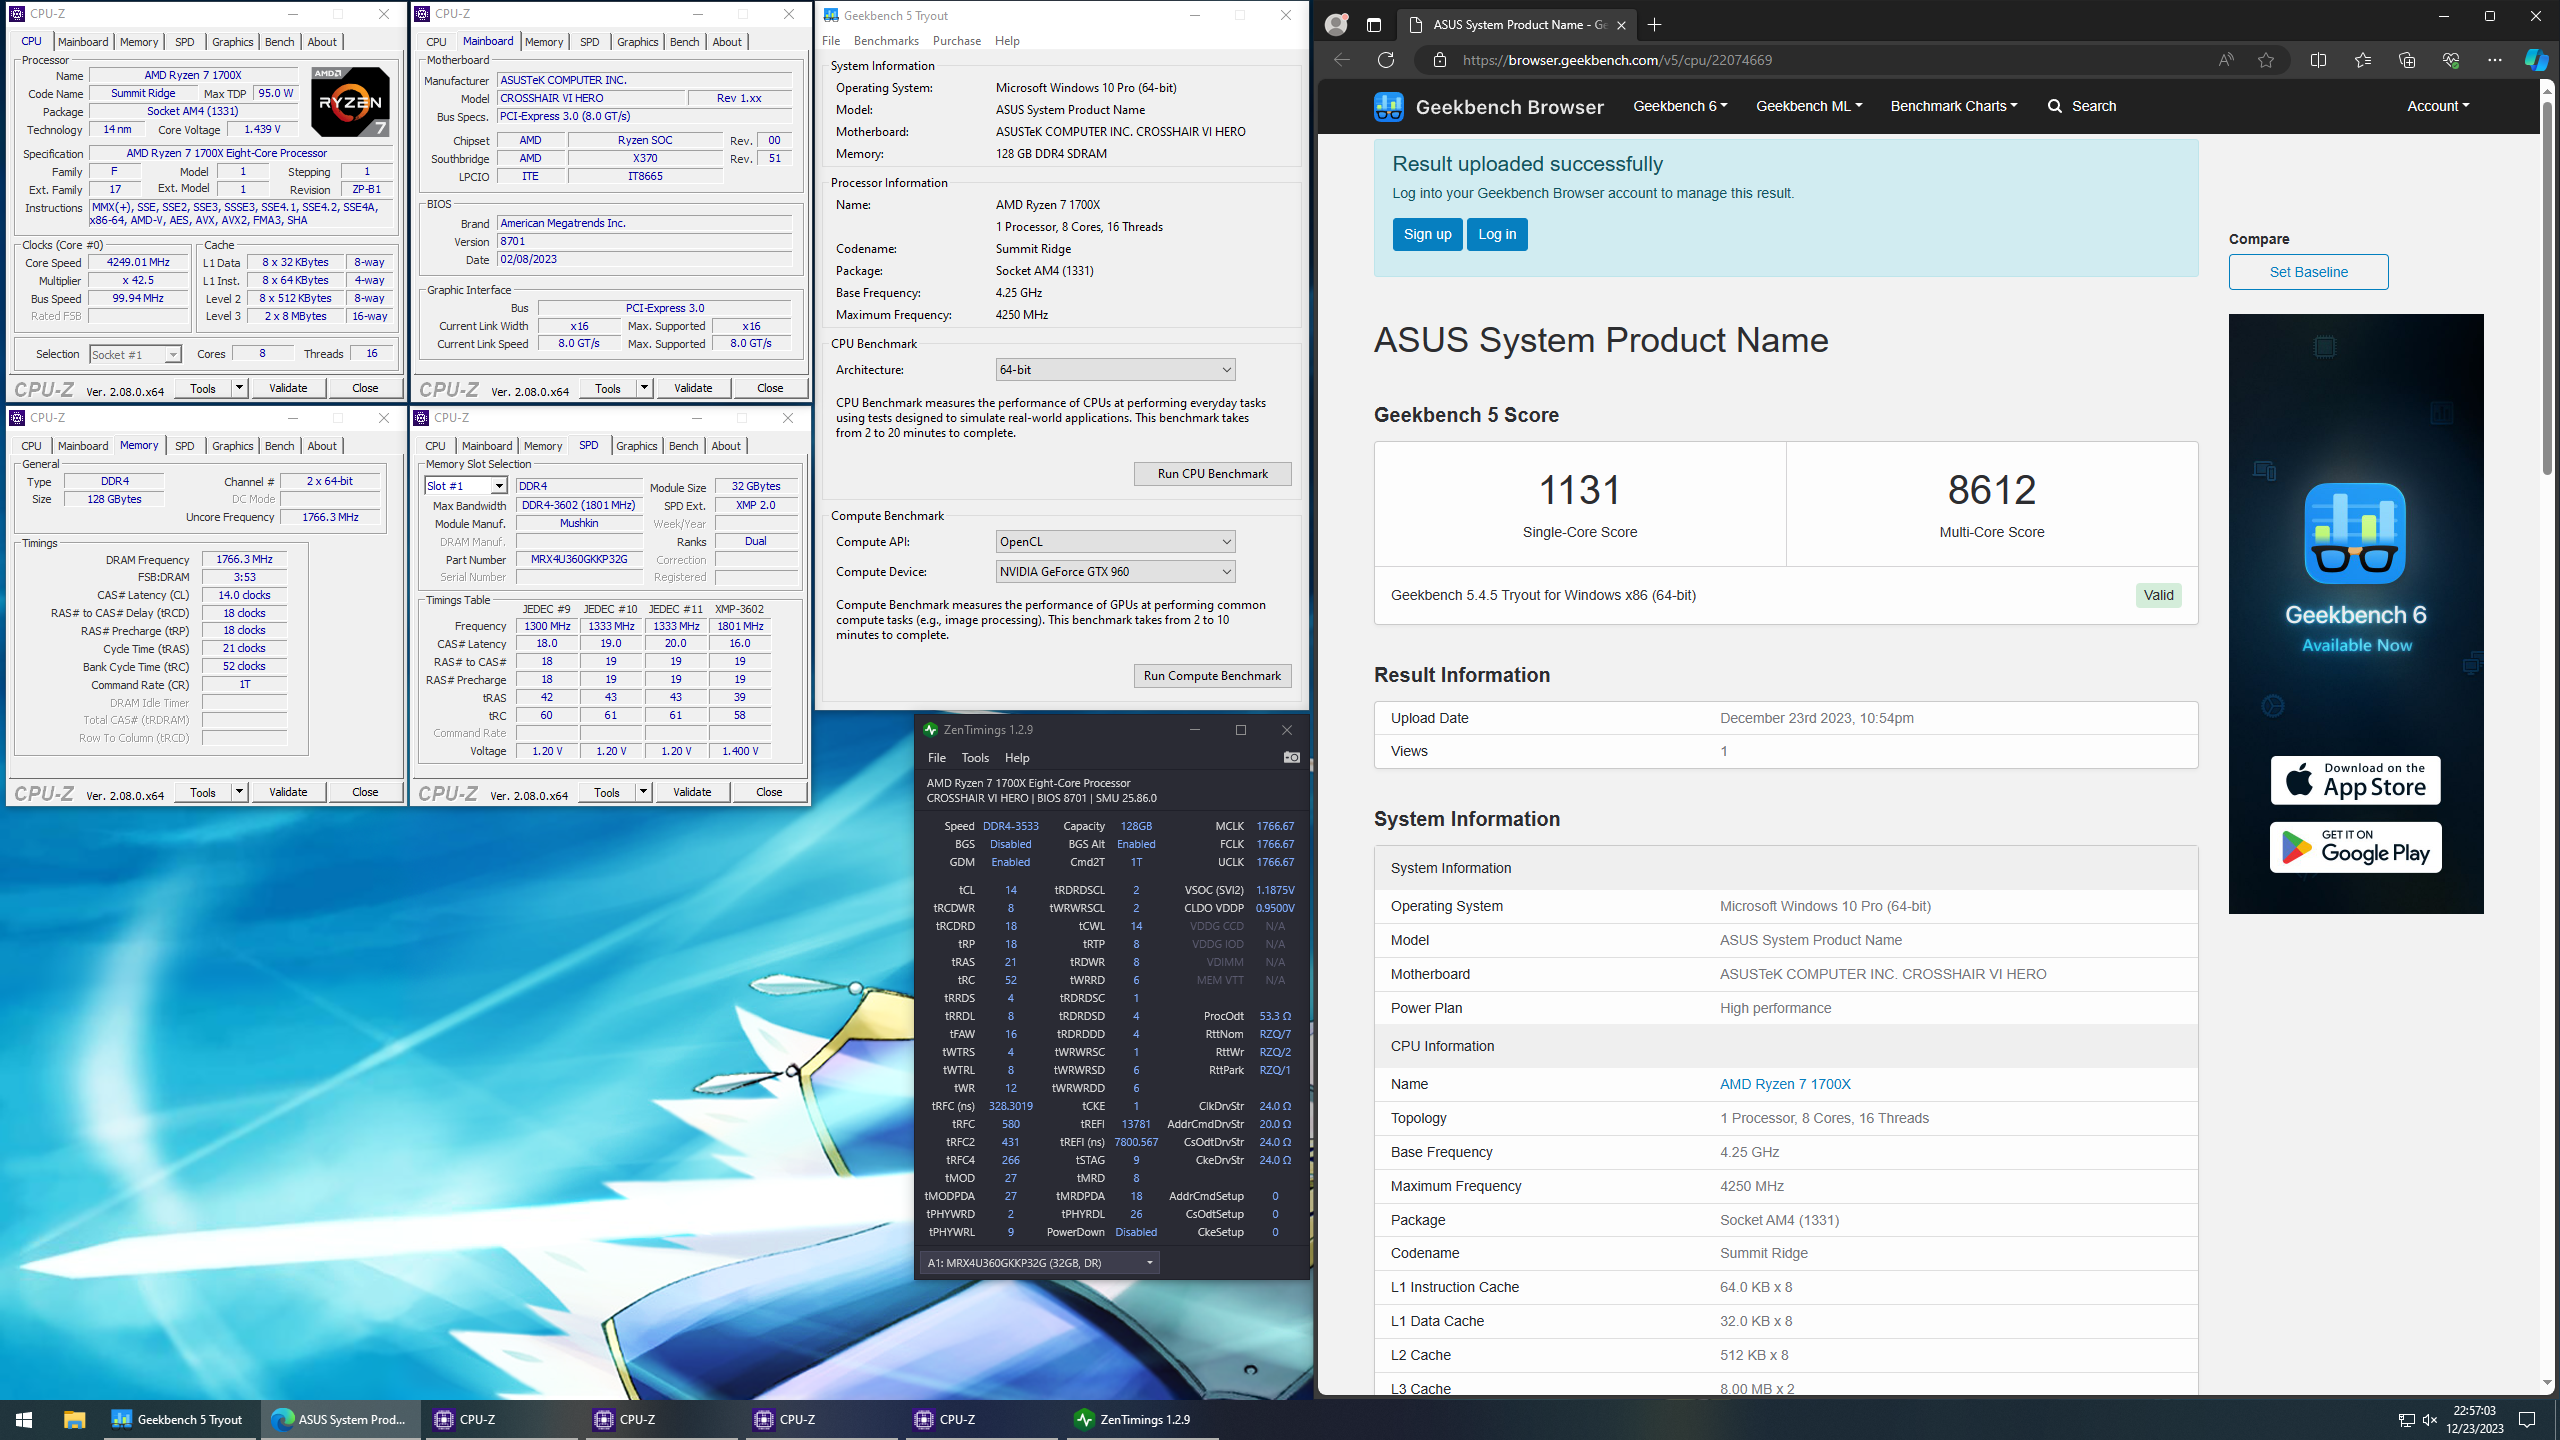Image resolution: width=2560 pixels, height=1440 pixels.
Task: Expand the Geekbench ML menu
Action: [1808, 106]
